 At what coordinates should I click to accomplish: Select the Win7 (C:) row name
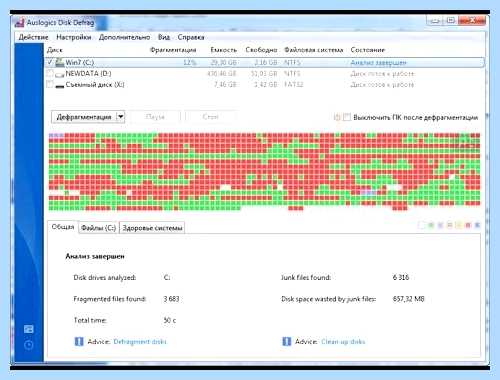[80, 62]
